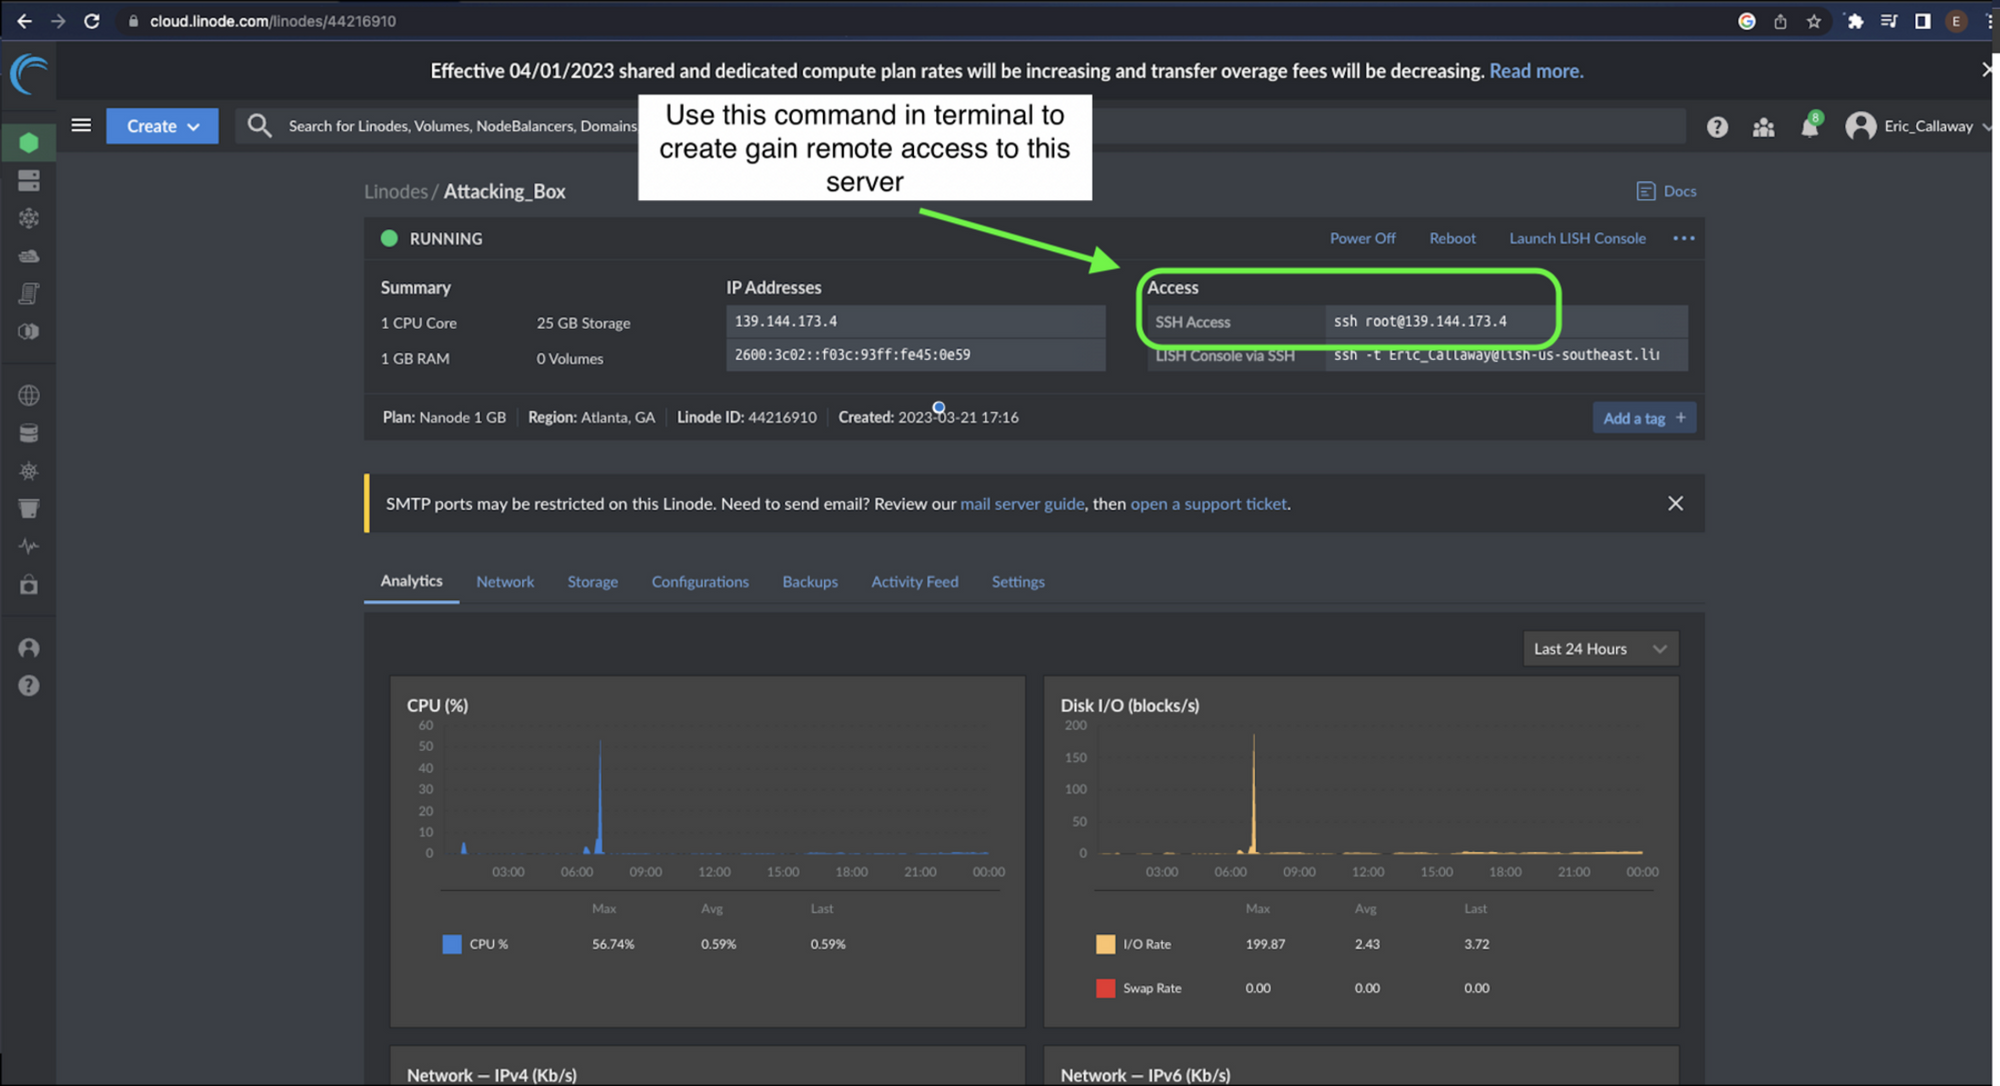This screenshot has width=2000, height=1086.
Task: Dismiss the SMTP ports warning notice
Action: point(1675,503)
